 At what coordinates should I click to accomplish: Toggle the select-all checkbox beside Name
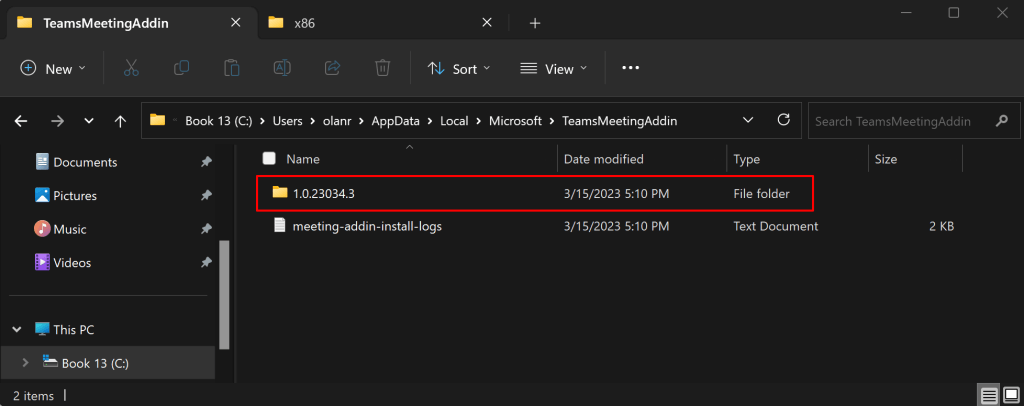[x=268, y=158]
